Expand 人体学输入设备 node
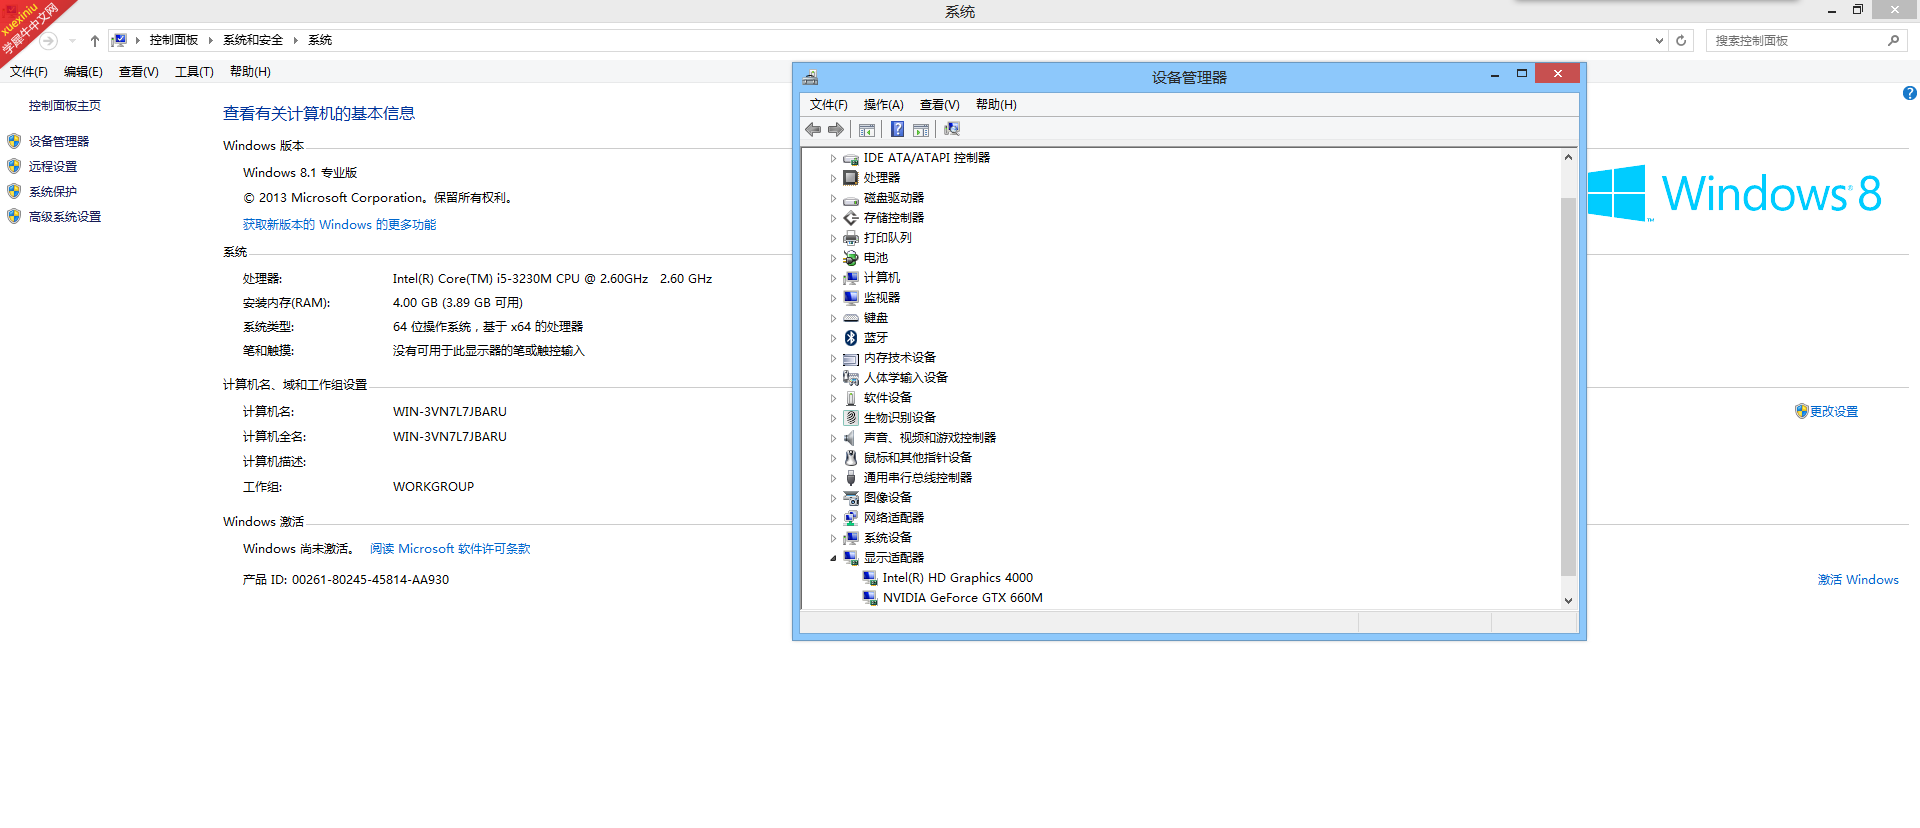The image size is (1920, 828). pyautogui.click(x=833, y=378)
